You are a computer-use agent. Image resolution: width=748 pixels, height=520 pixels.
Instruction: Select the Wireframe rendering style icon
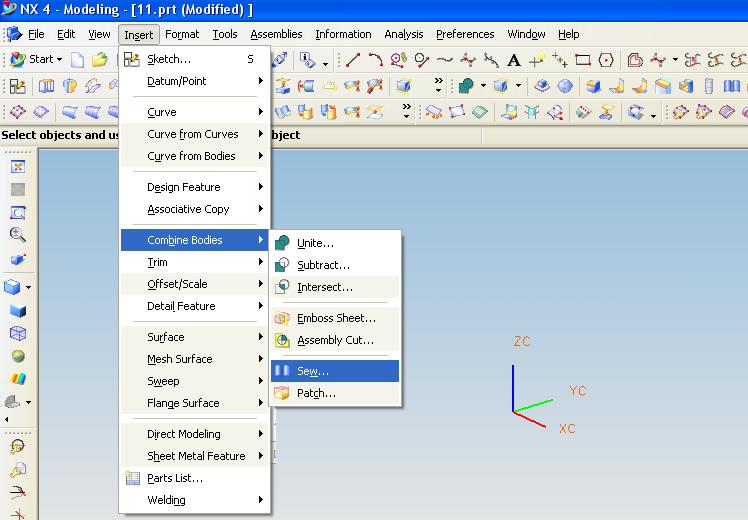point(18,333)
